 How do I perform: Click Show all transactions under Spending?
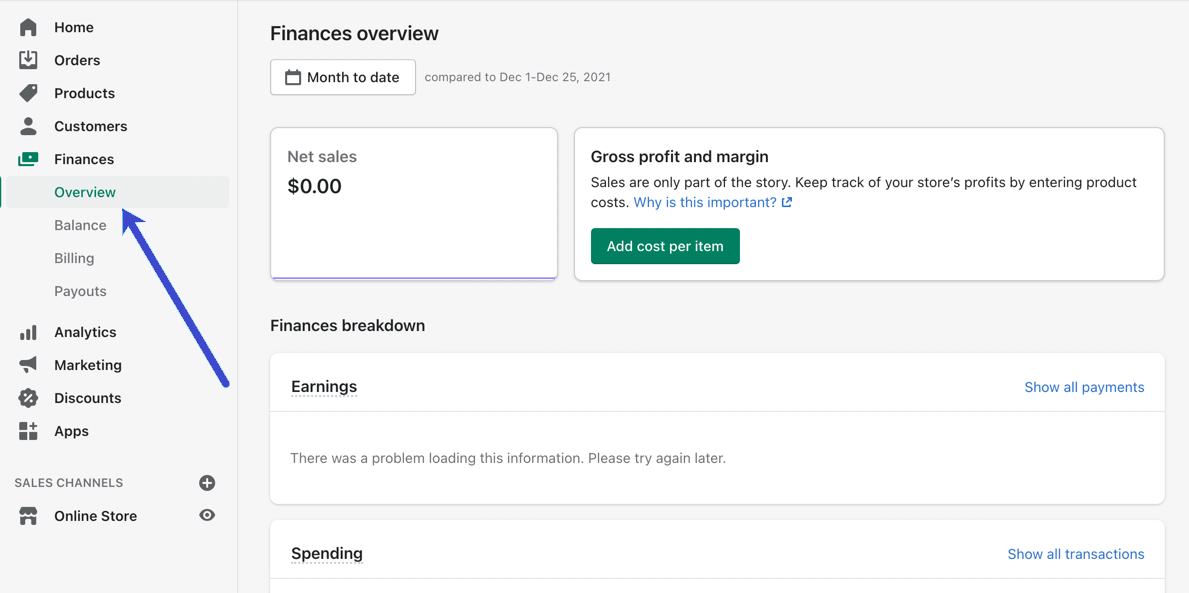[x=1076, y=553]
